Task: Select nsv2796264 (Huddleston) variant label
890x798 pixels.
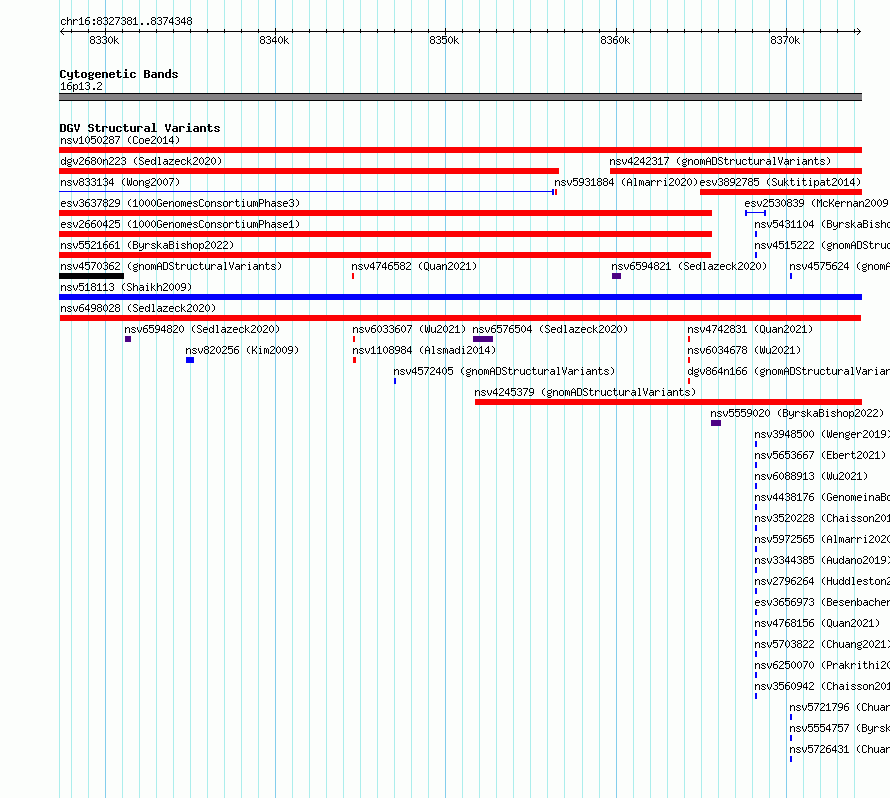Action: point(822,581)
